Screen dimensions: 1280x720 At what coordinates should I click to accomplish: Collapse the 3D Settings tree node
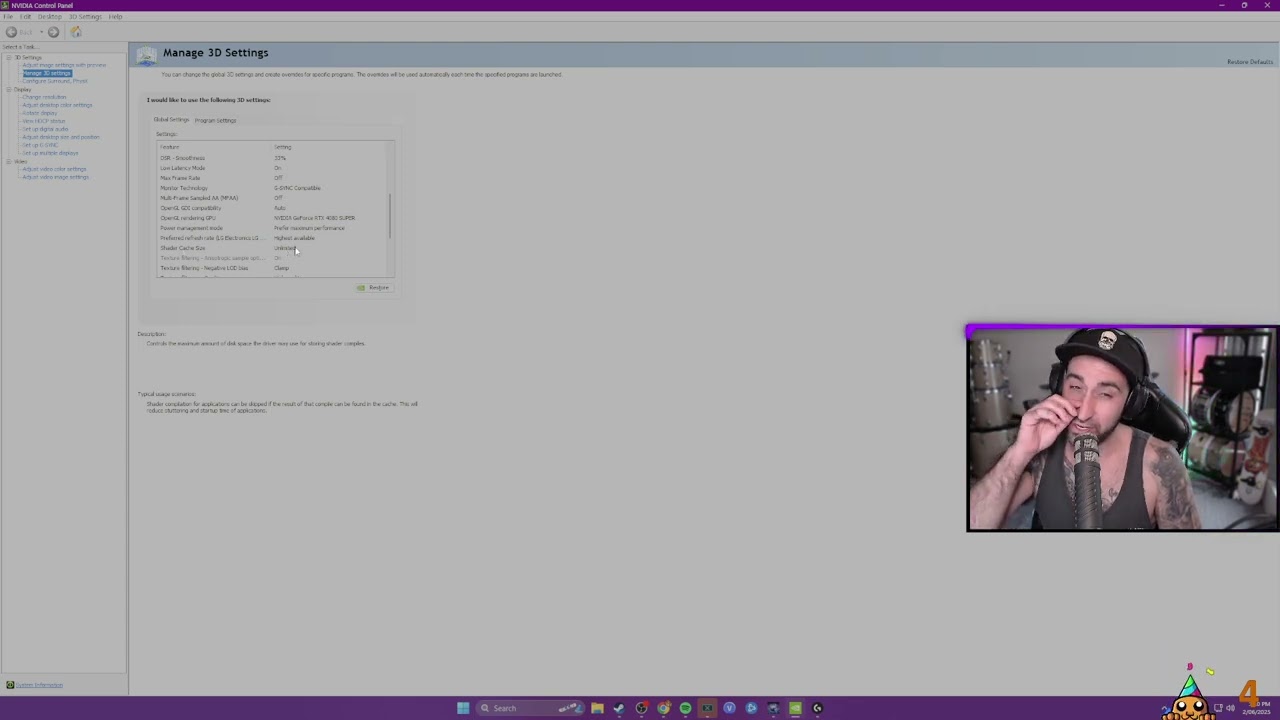[9, 57]
